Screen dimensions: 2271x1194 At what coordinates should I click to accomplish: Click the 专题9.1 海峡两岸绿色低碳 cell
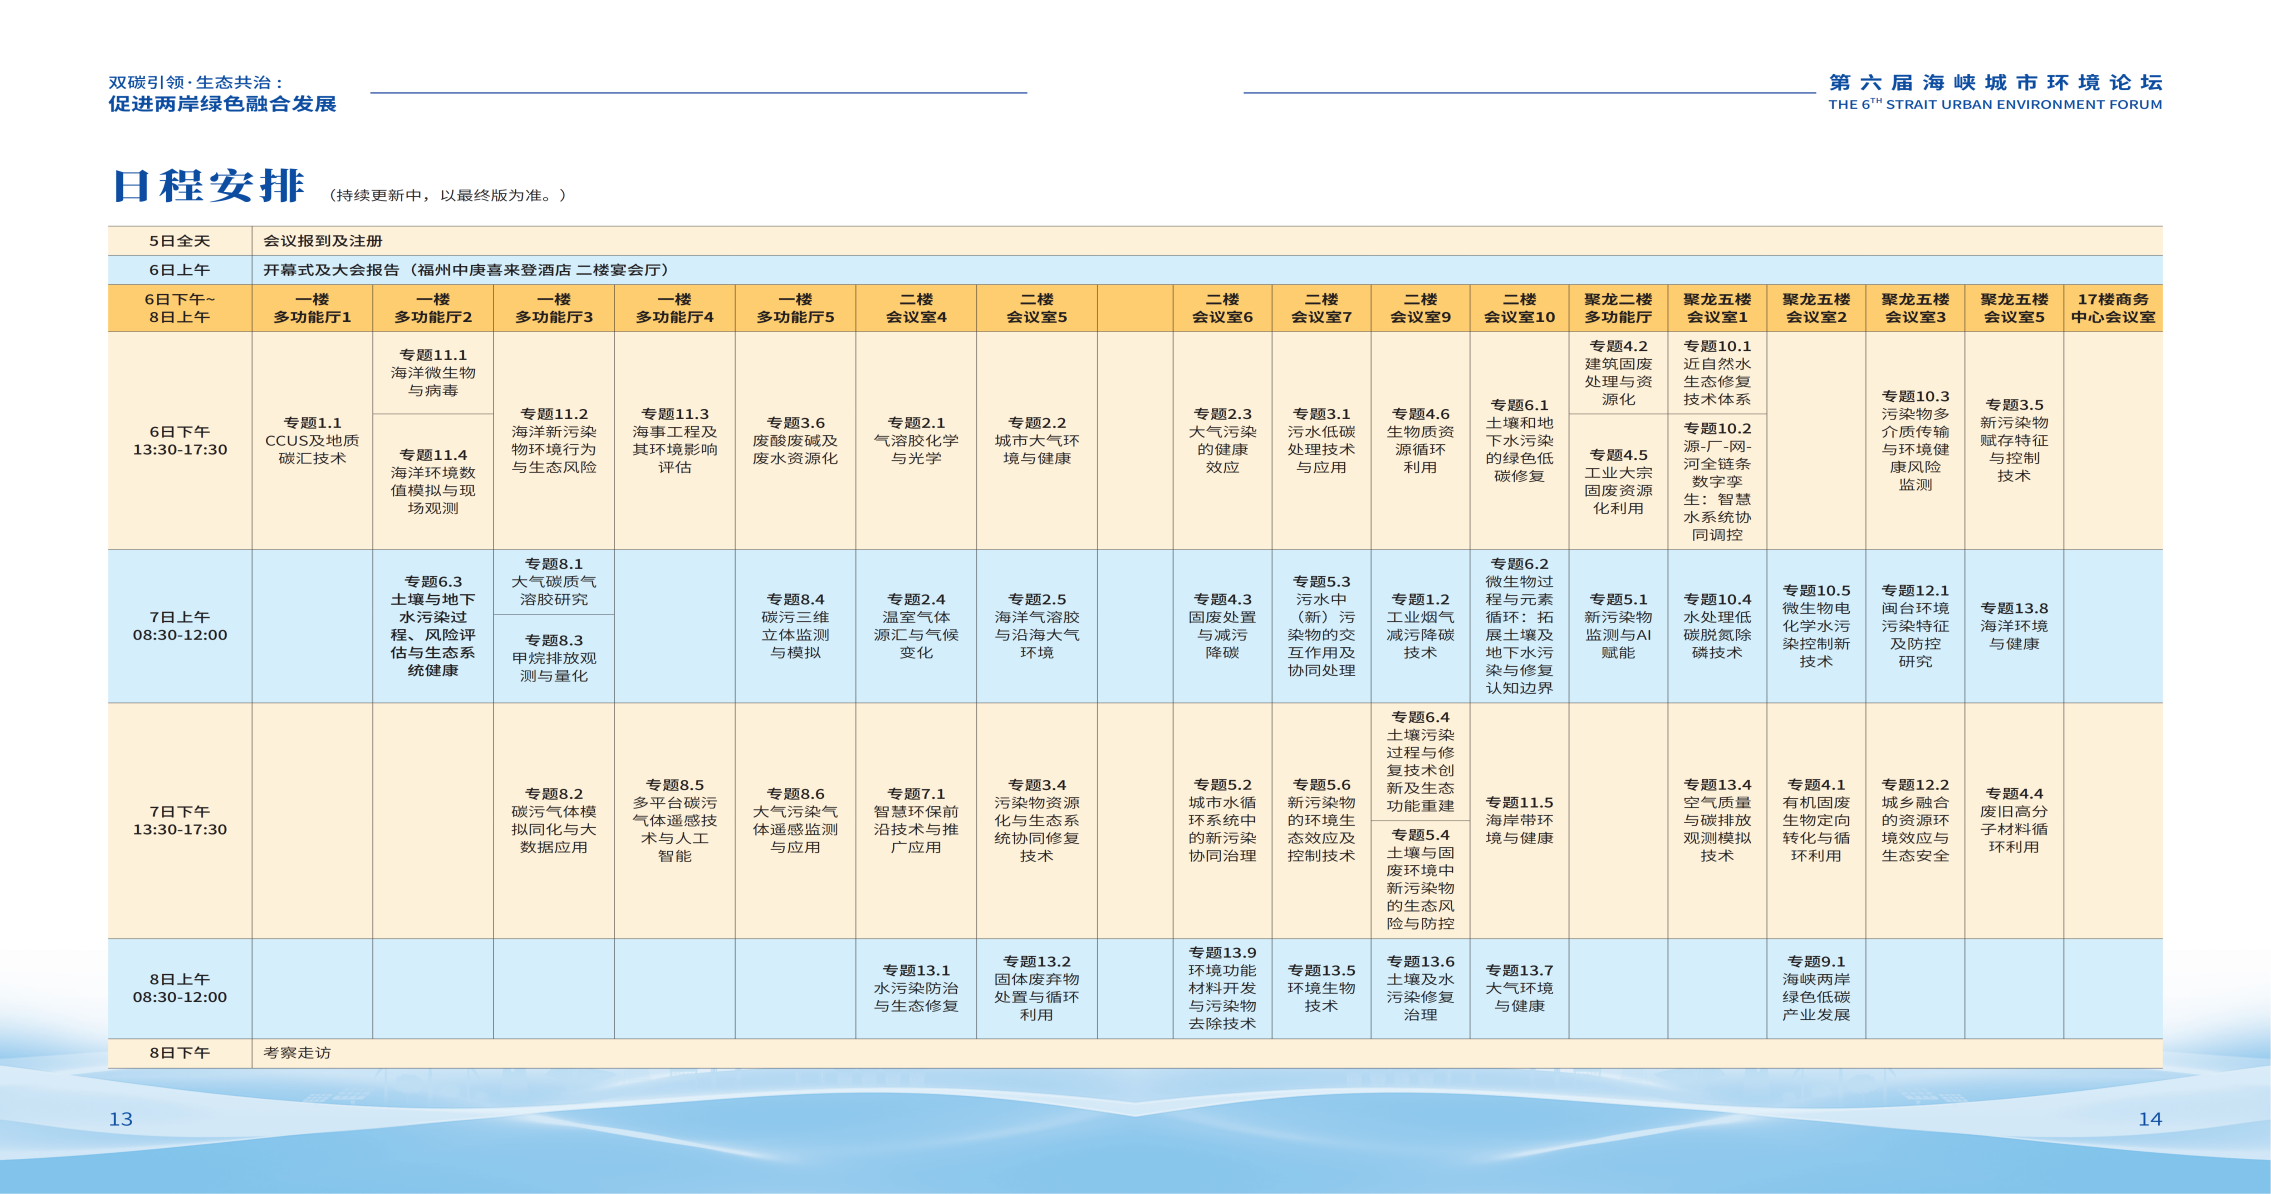tap(1815, 988)
